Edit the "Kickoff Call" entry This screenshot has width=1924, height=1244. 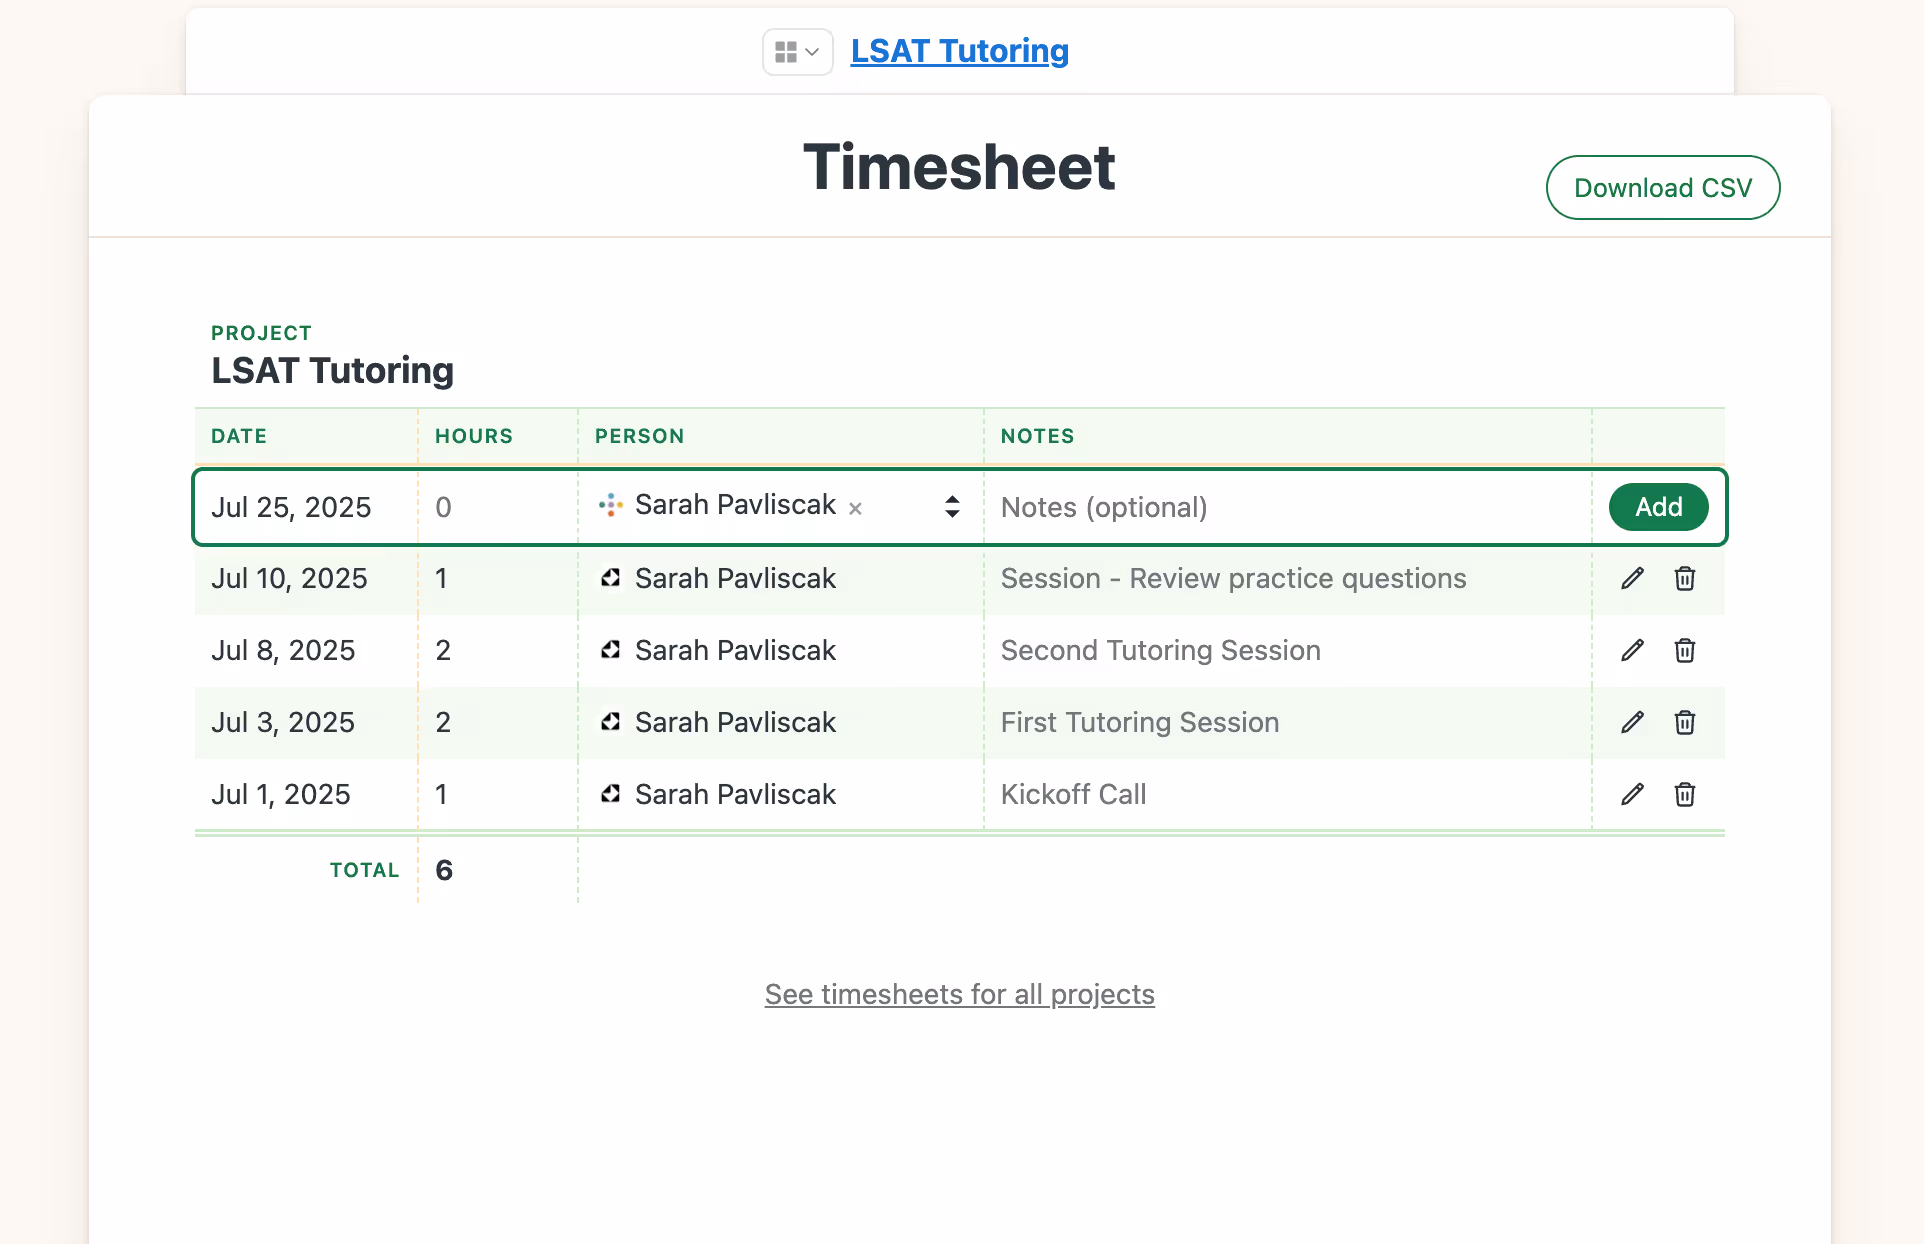(1632, 794)
